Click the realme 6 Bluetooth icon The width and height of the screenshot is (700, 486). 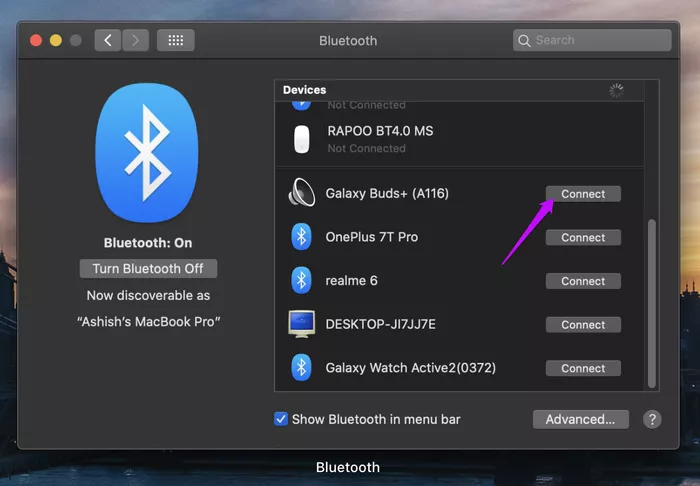(x=301, y=281)
